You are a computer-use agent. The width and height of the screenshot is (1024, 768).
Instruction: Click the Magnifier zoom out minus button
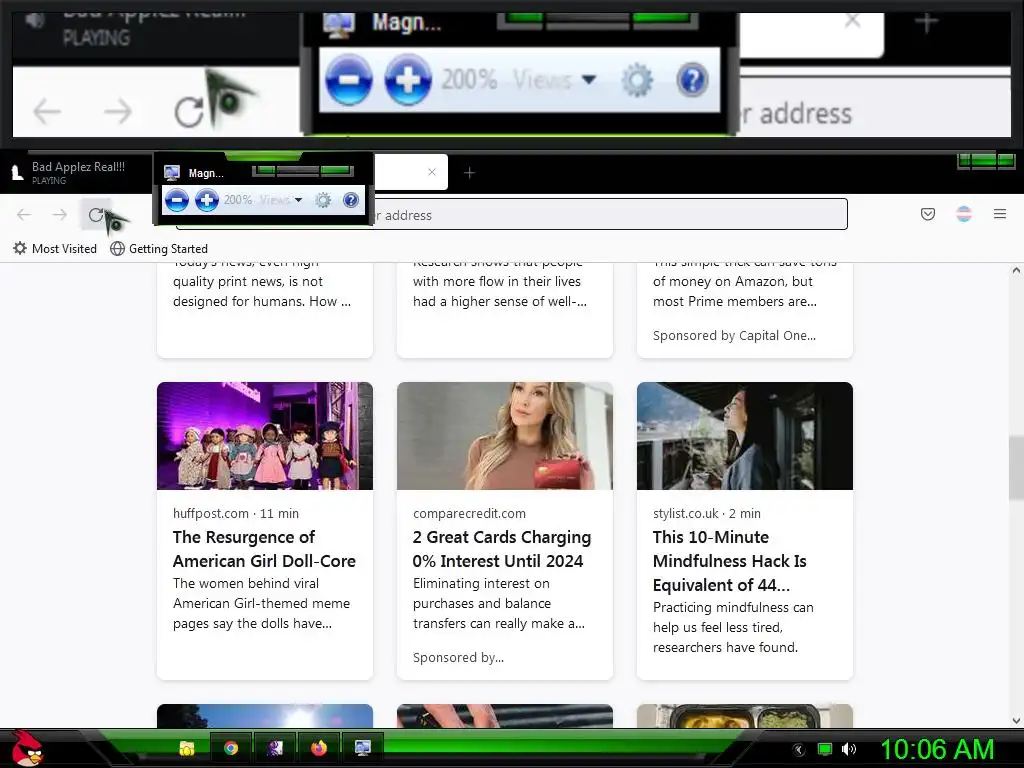pyautogui.click(x=176, y=200)
